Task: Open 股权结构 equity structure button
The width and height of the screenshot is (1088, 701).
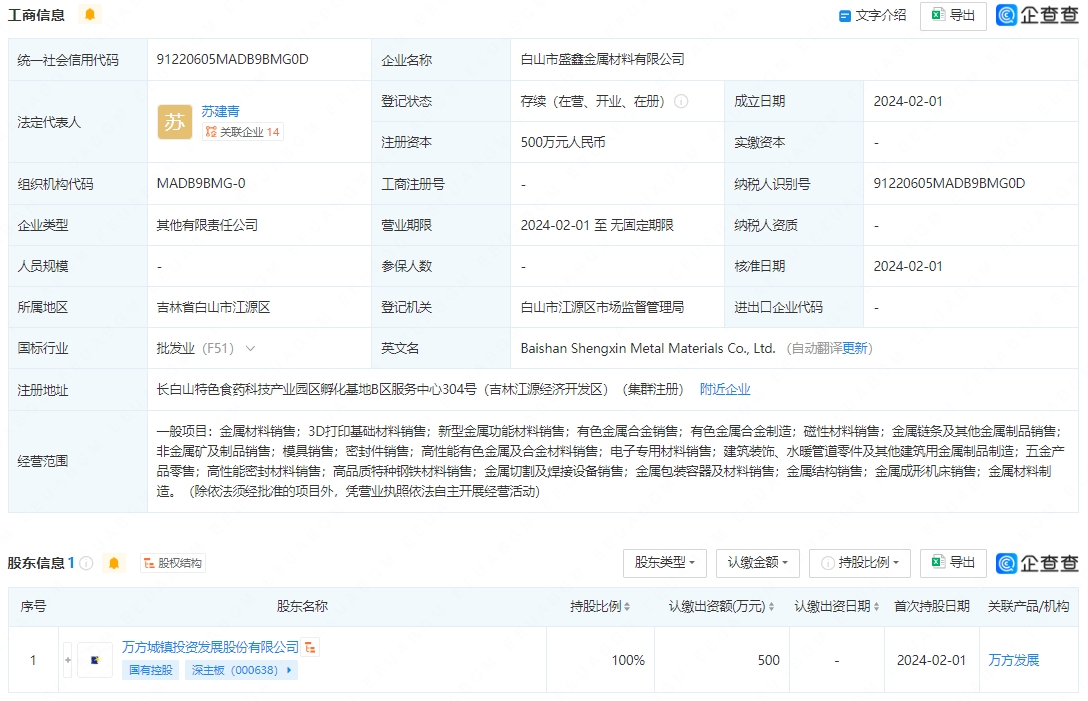Action: pos(173,563)
